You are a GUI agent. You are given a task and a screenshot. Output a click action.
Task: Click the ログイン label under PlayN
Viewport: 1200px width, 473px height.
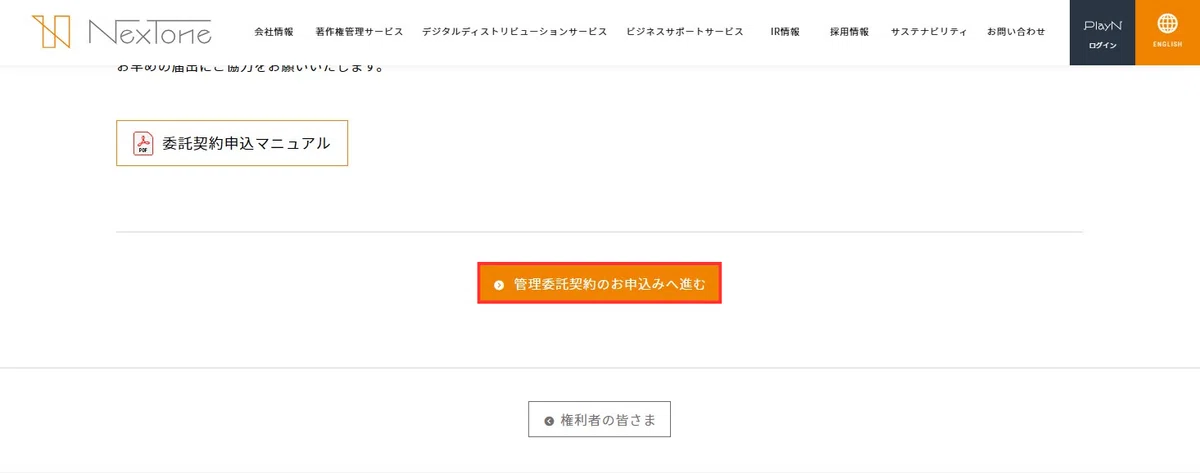(x=1102, y=46)
